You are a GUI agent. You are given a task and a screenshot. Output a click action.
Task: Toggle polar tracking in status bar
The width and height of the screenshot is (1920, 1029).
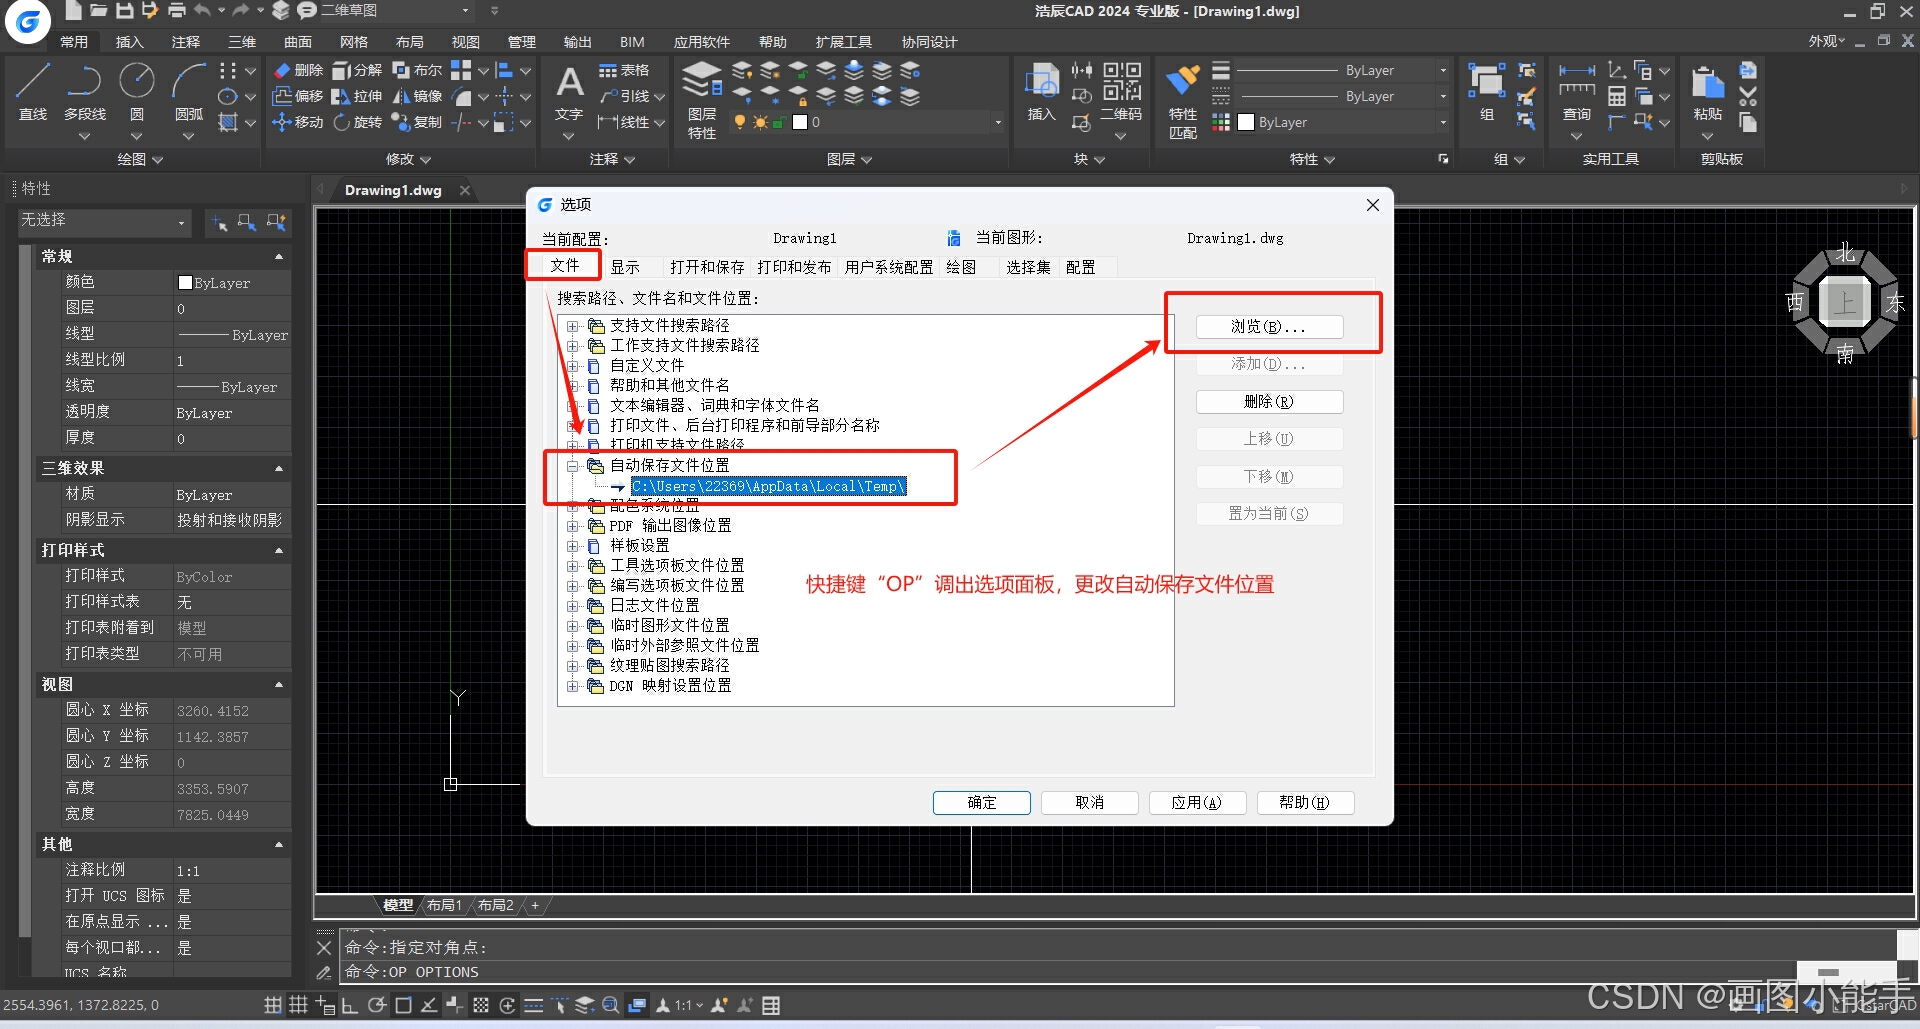pyautogui.click(x=376, y=1005)
